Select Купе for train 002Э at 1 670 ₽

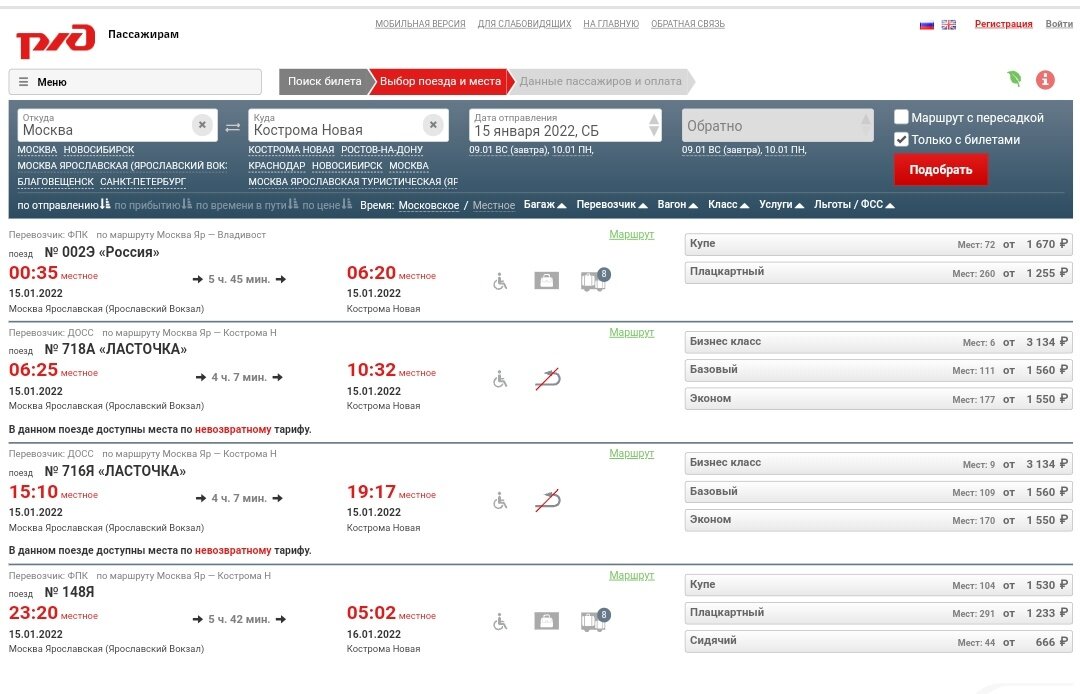878,244
